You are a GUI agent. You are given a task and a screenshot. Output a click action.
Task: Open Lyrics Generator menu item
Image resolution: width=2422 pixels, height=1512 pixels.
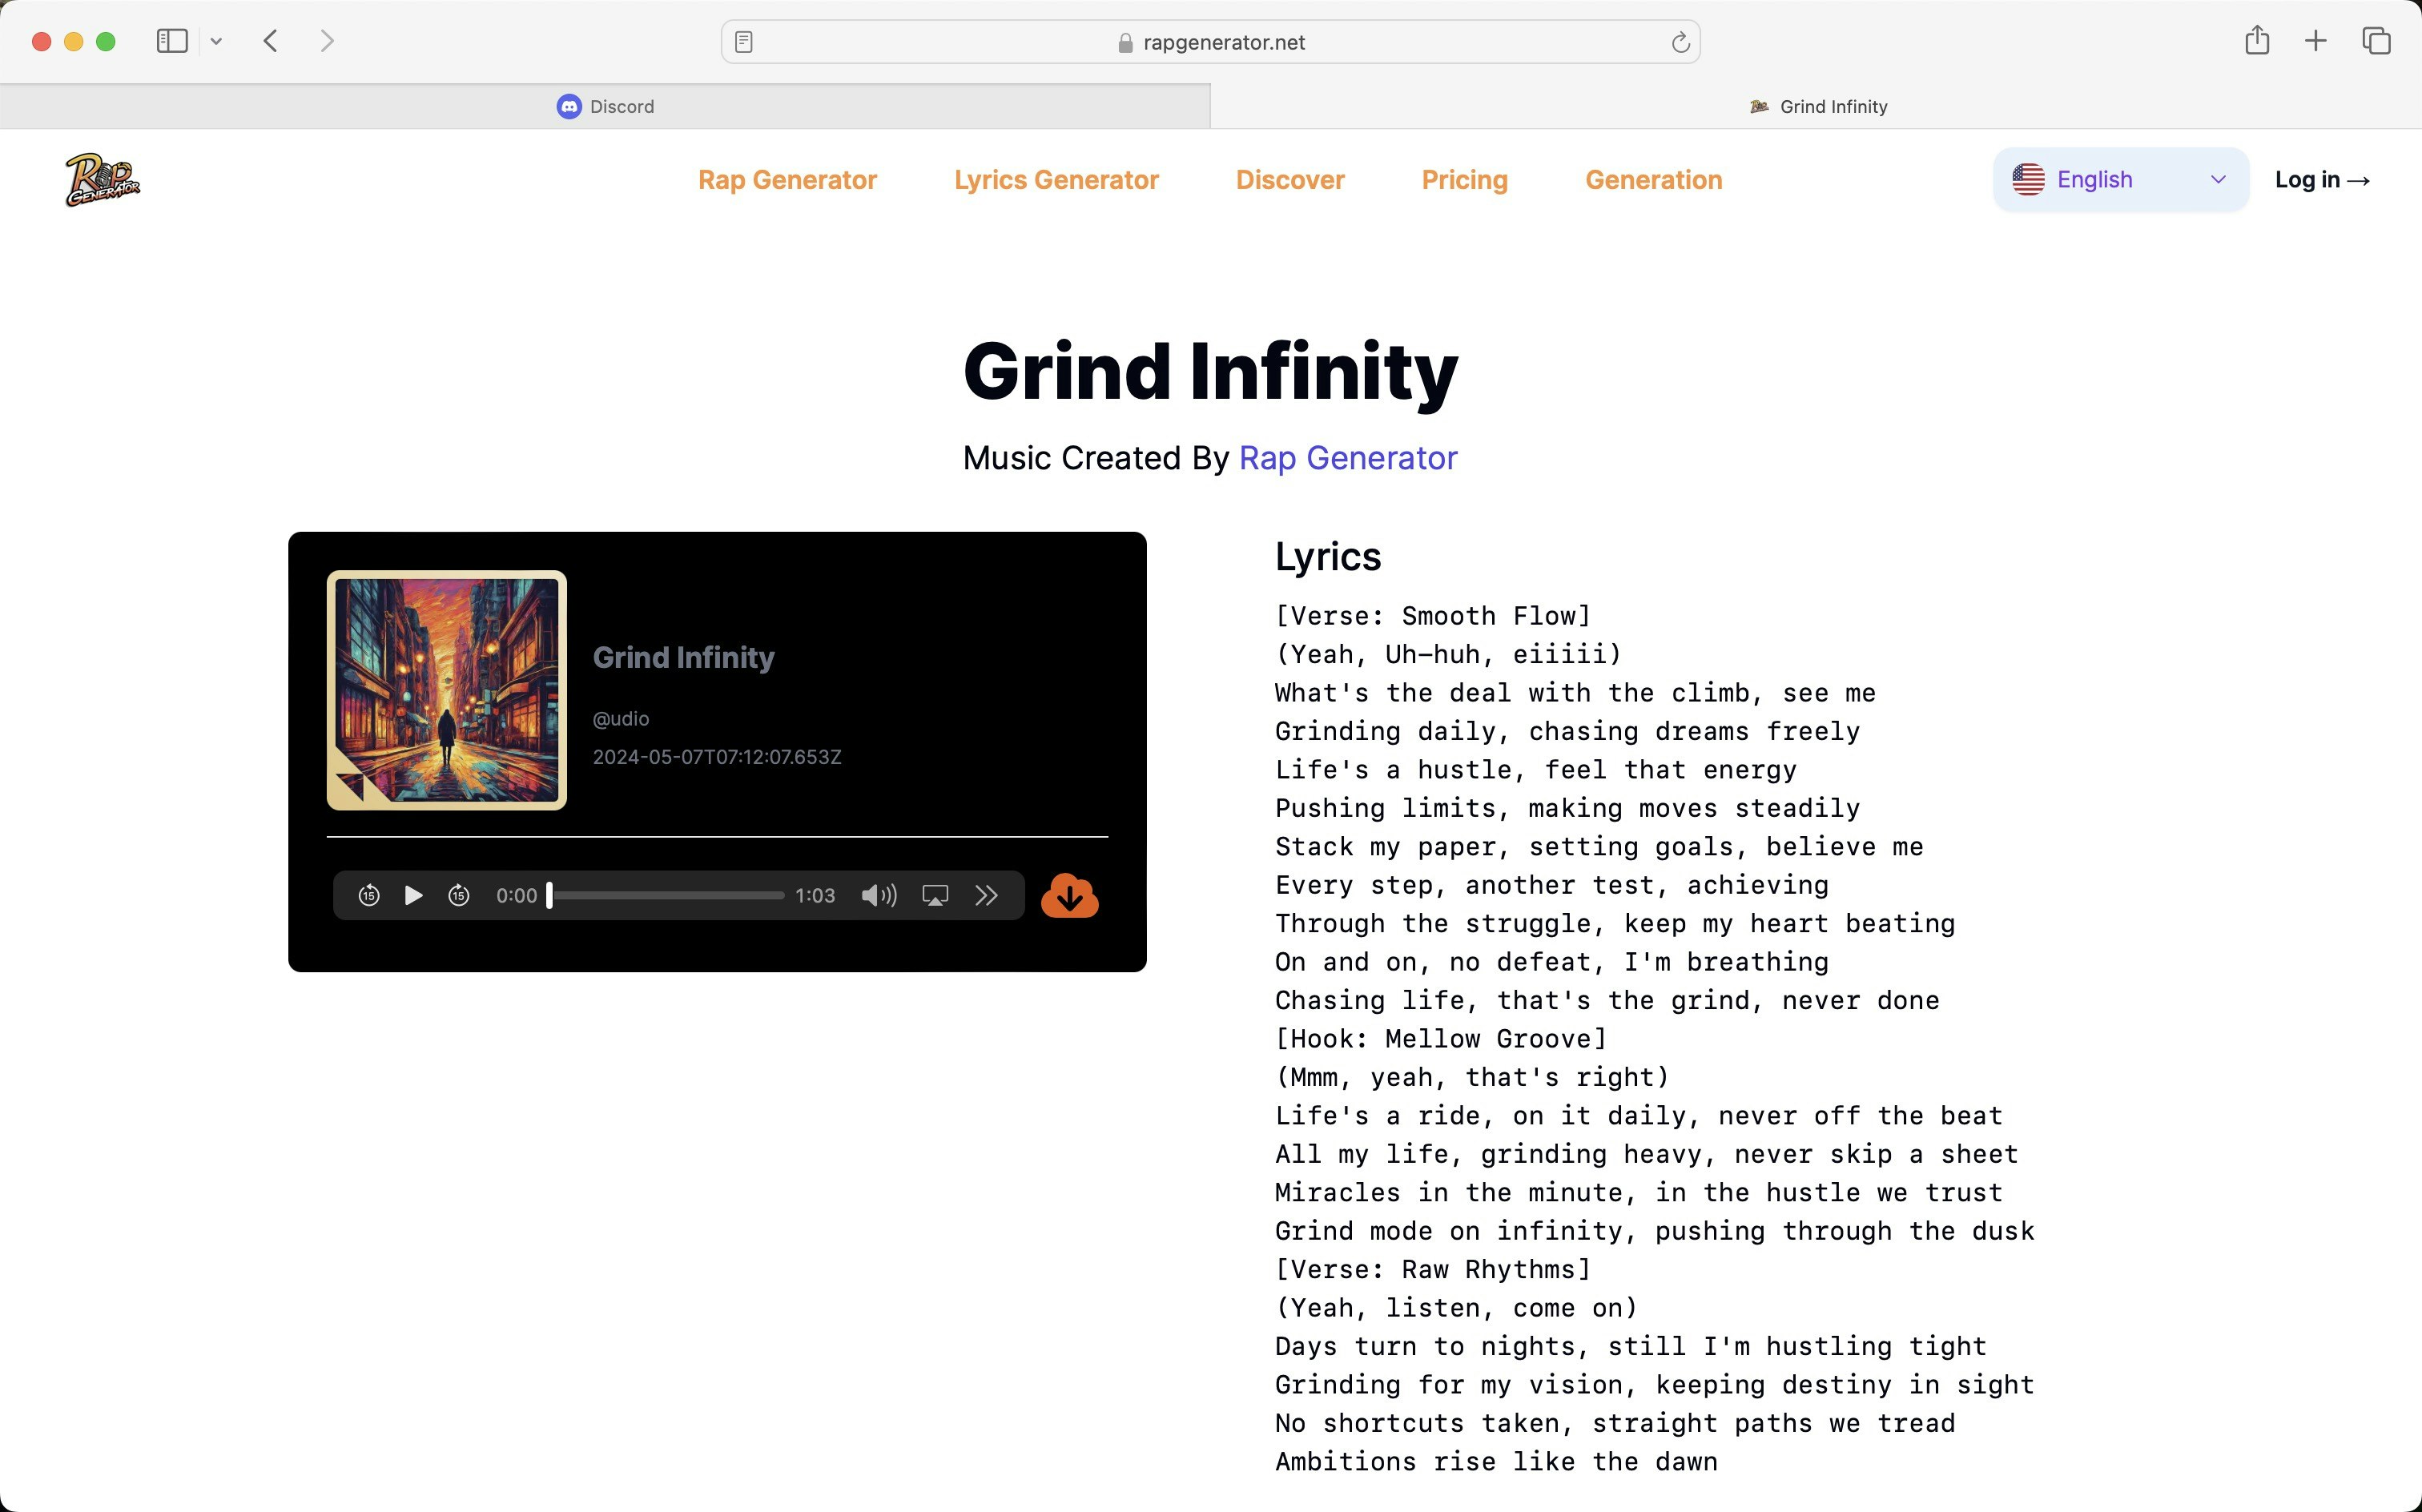[x=1056, y=180]
